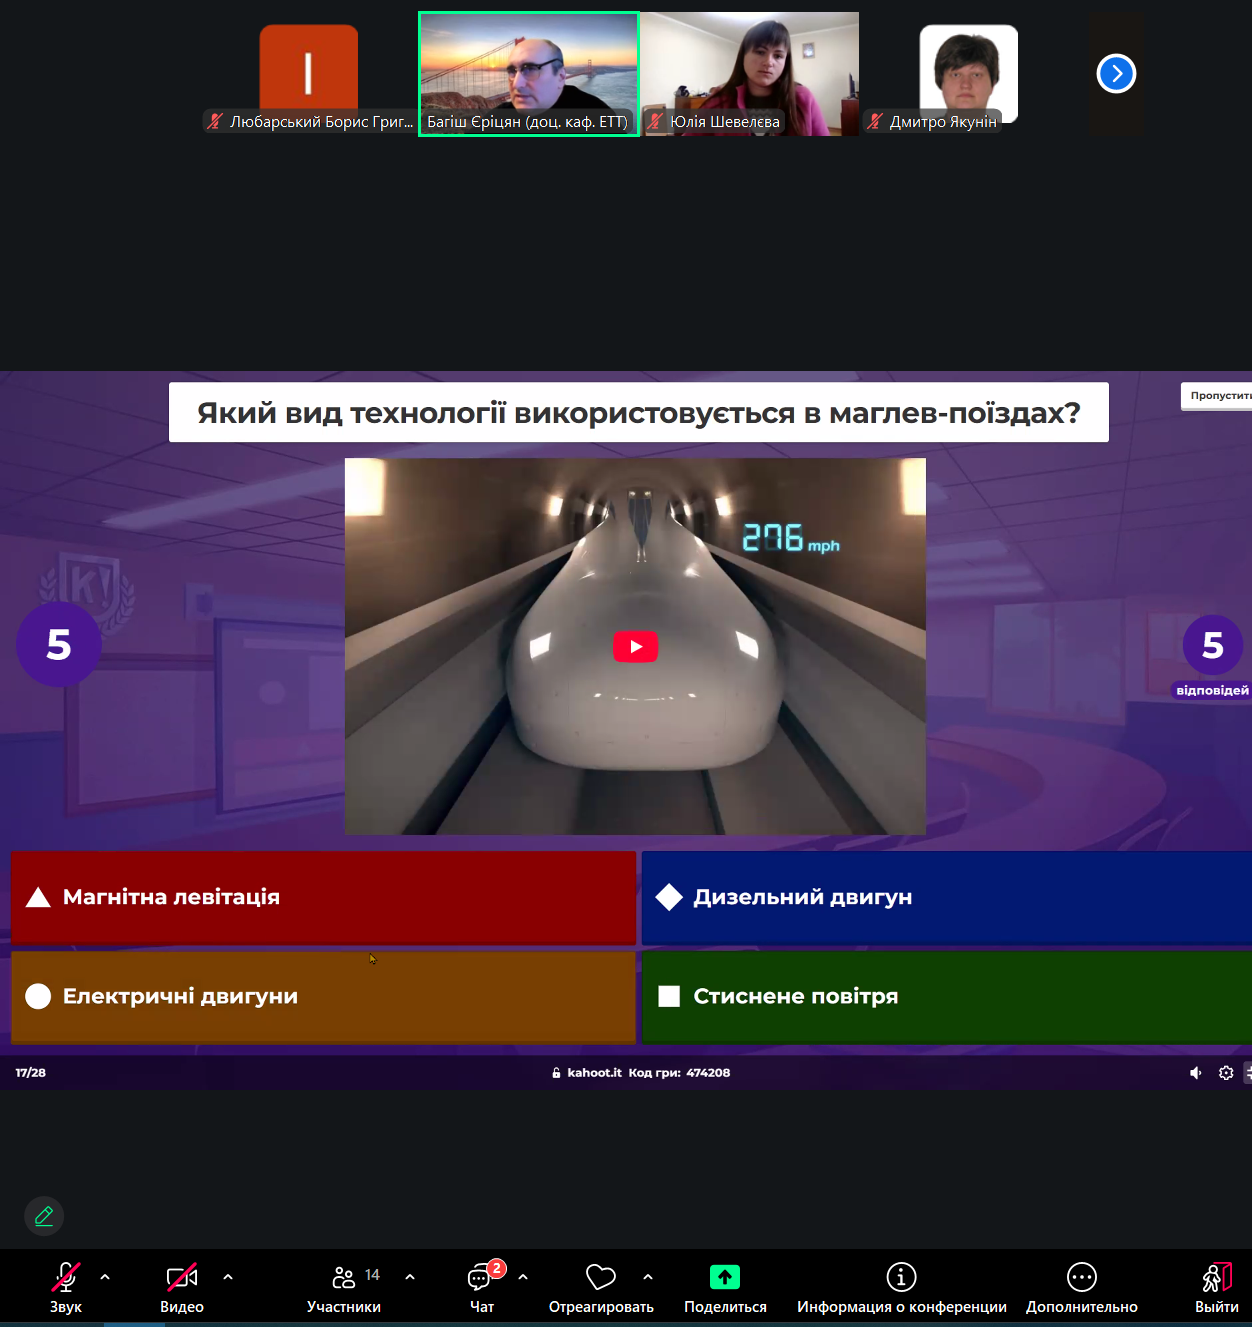Click the 206 mph speed readout
1252x1327 pixels.
(791, 539)
